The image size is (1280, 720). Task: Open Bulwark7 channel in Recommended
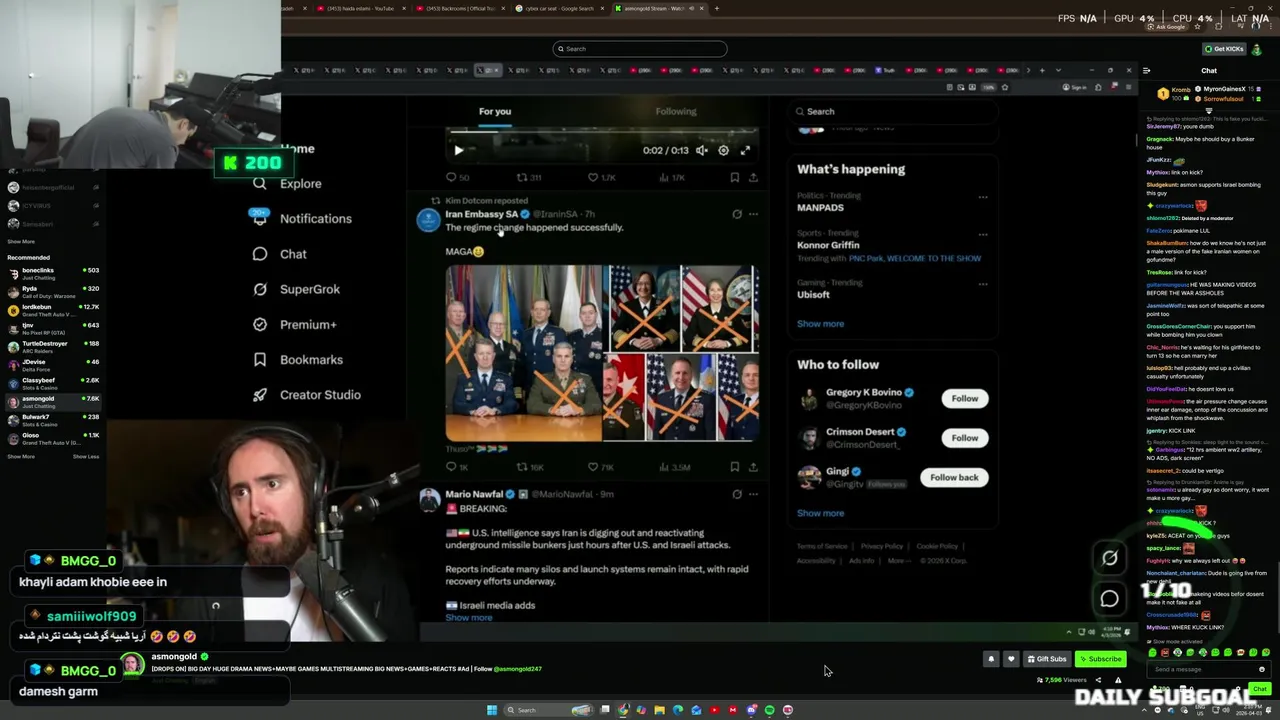coord(53,420)
